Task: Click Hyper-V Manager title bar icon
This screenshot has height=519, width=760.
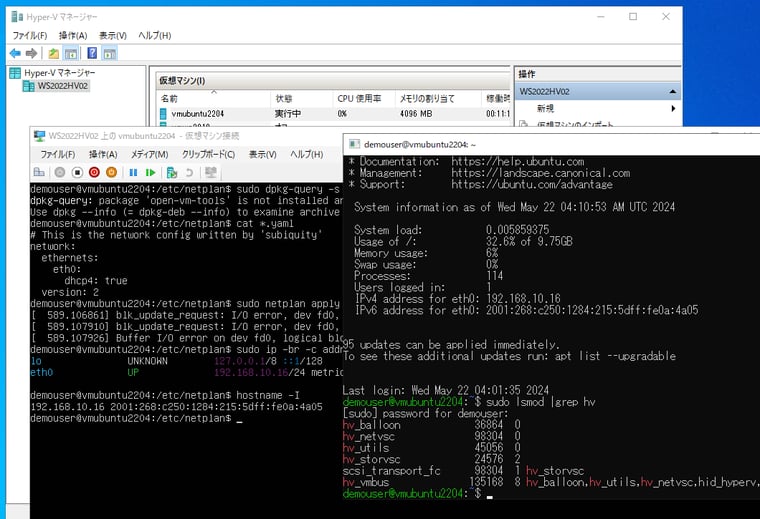Action: 17,17
